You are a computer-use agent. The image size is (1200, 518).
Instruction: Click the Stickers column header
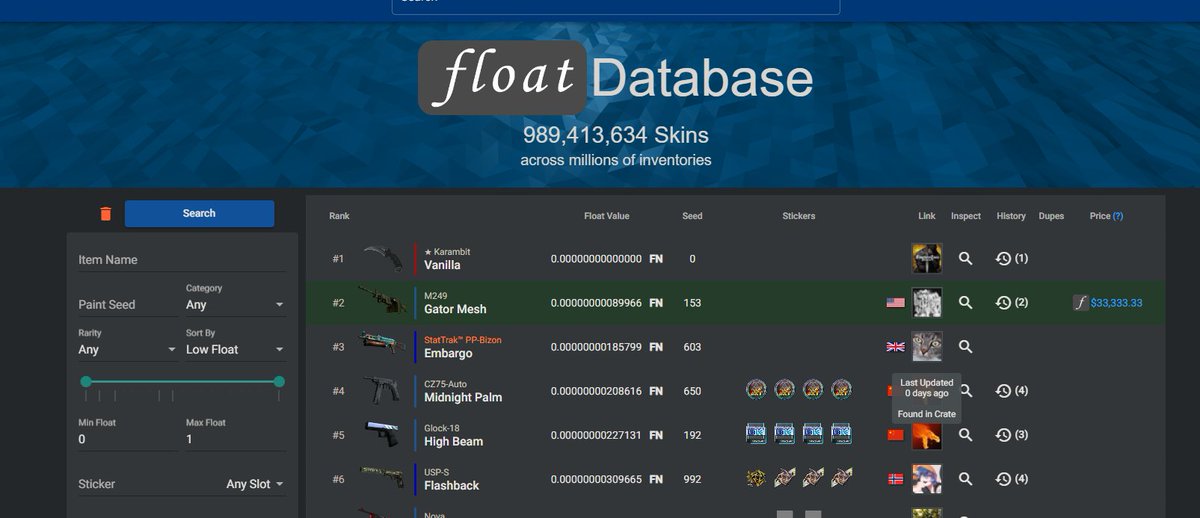(799, 216)
